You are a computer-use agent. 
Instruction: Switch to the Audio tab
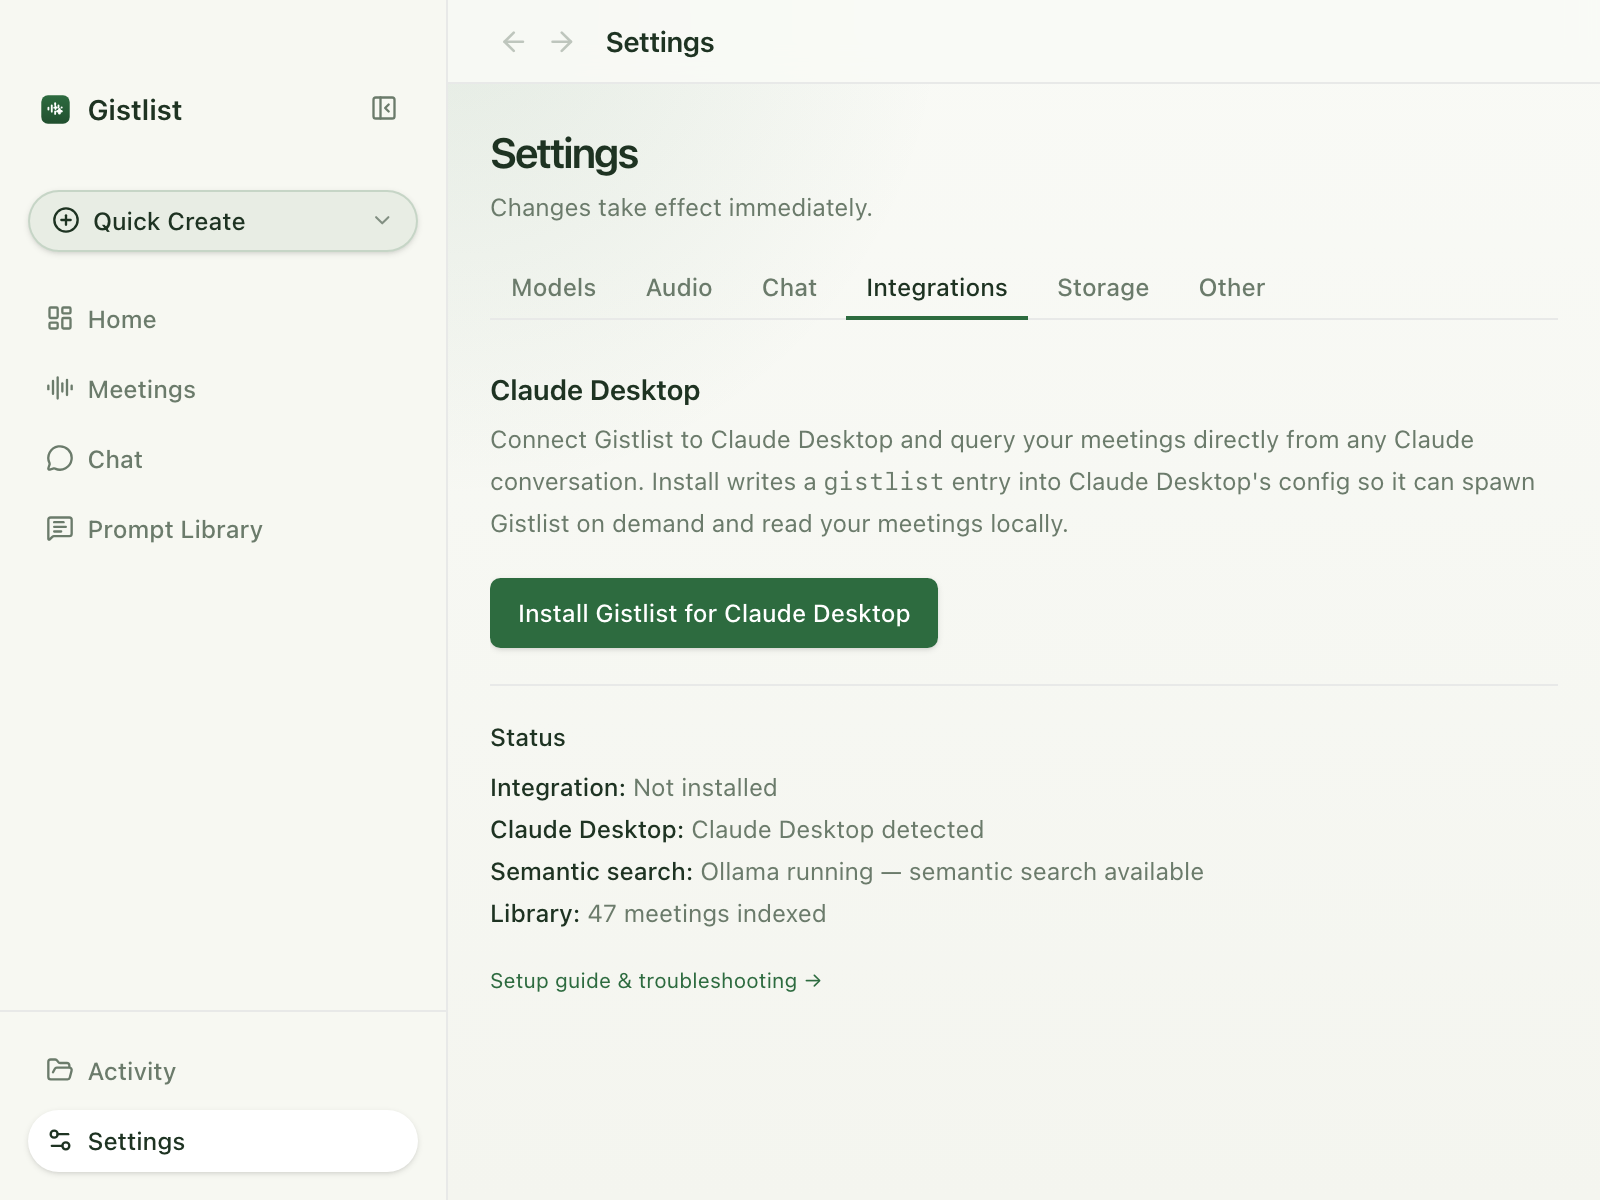click(x=679, y=288)
